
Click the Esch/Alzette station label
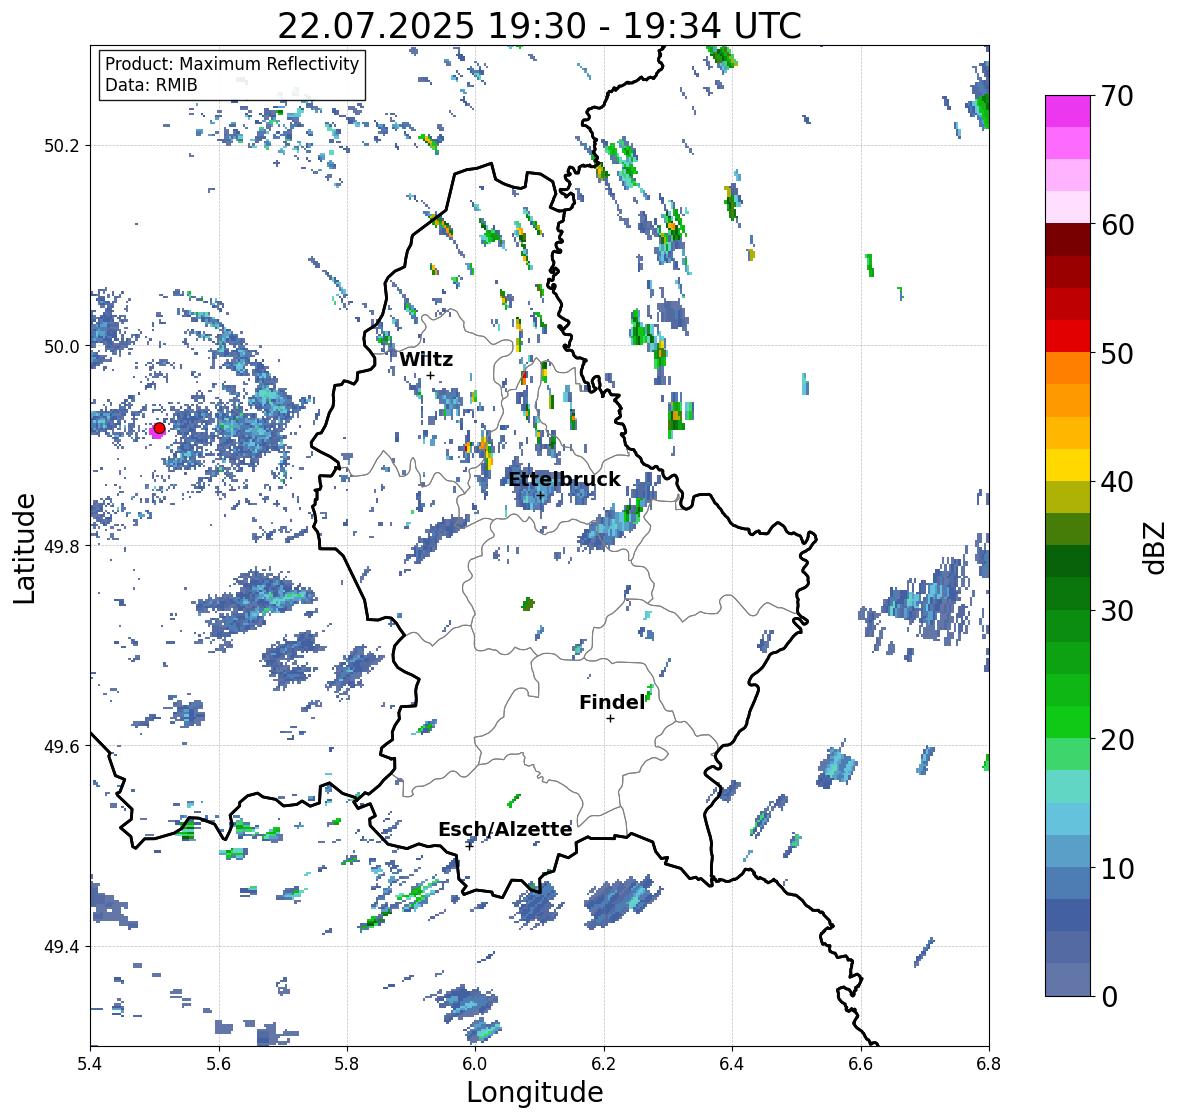pos(505,829)
